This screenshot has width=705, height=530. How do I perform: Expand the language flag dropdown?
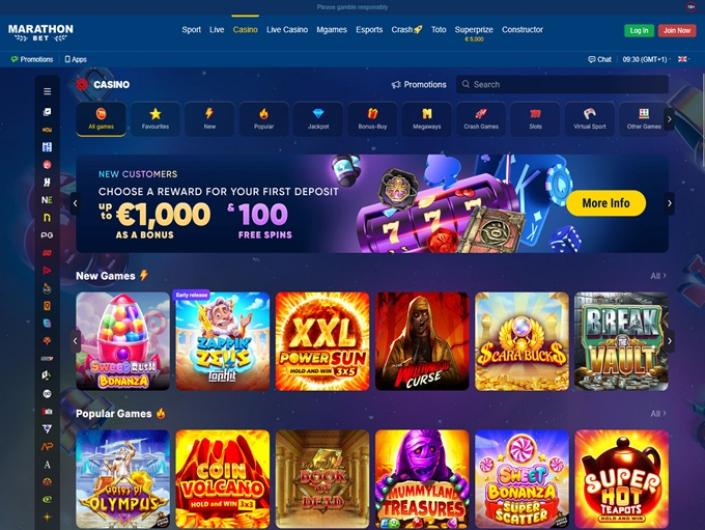[683, 59]
